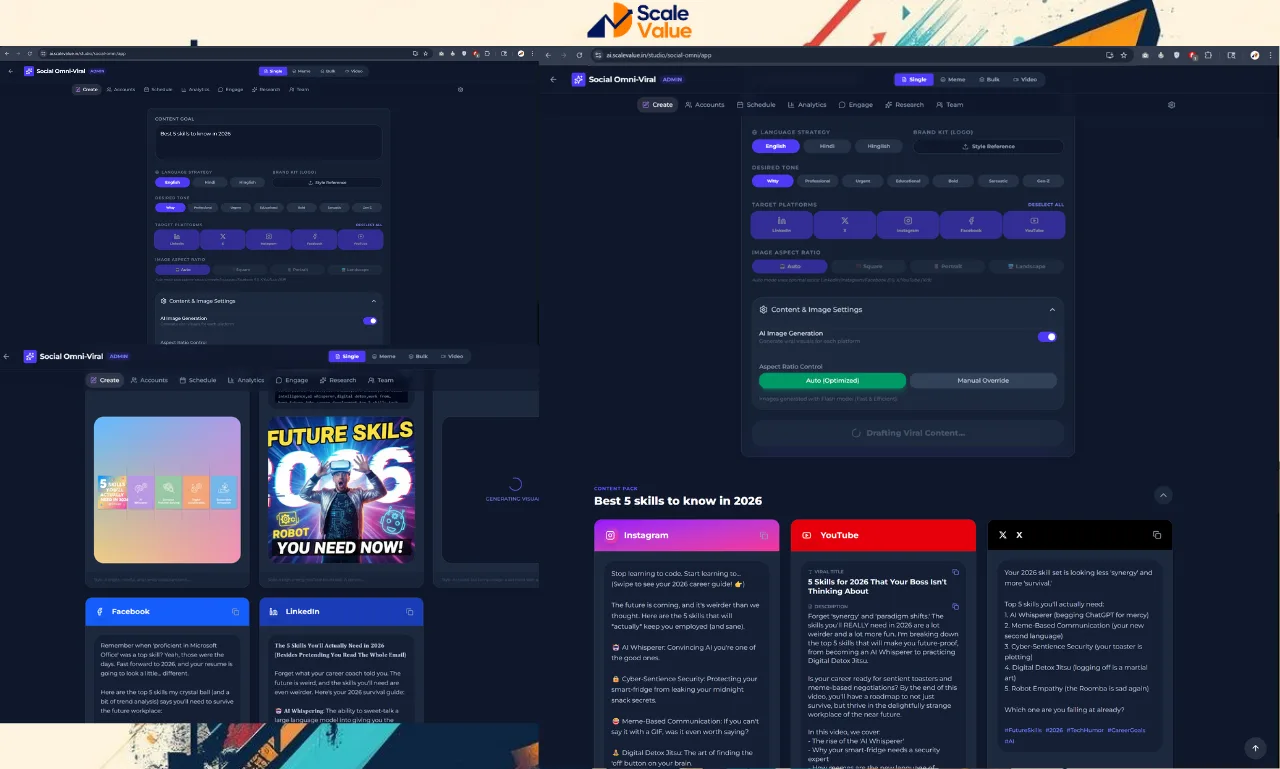Choose the Sarcastic tone in right window
The image size is (1280, 769).
tap(997, 181)
